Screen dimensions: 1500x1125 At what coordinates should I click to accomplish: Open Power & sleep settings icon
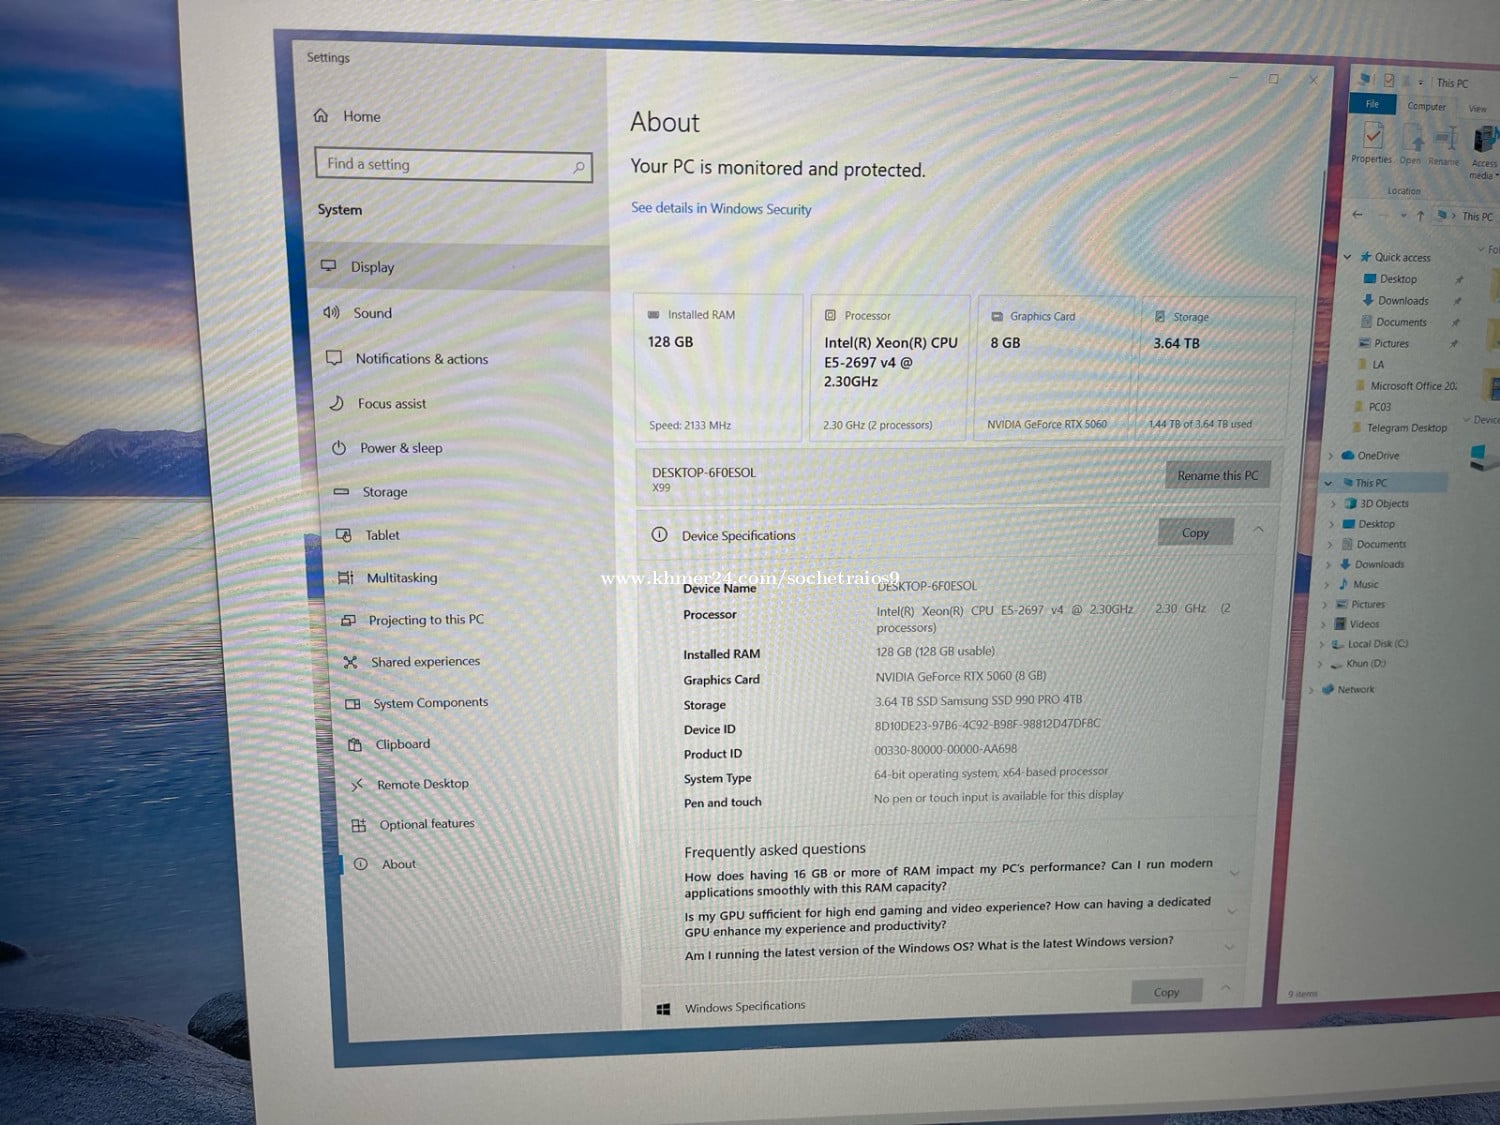[x=339, y=448]
